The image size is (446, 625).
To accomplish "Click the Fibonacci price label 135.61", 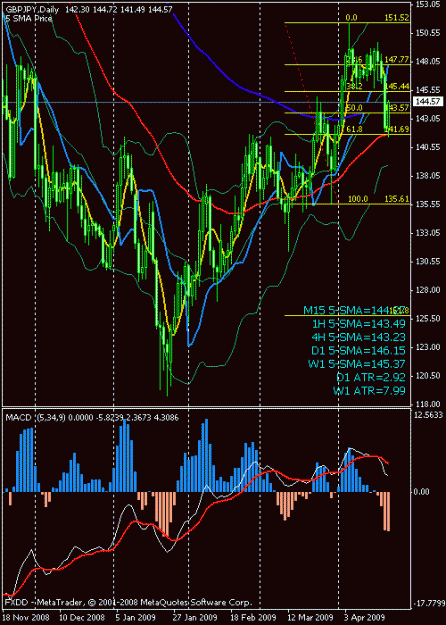I will 397,199.
